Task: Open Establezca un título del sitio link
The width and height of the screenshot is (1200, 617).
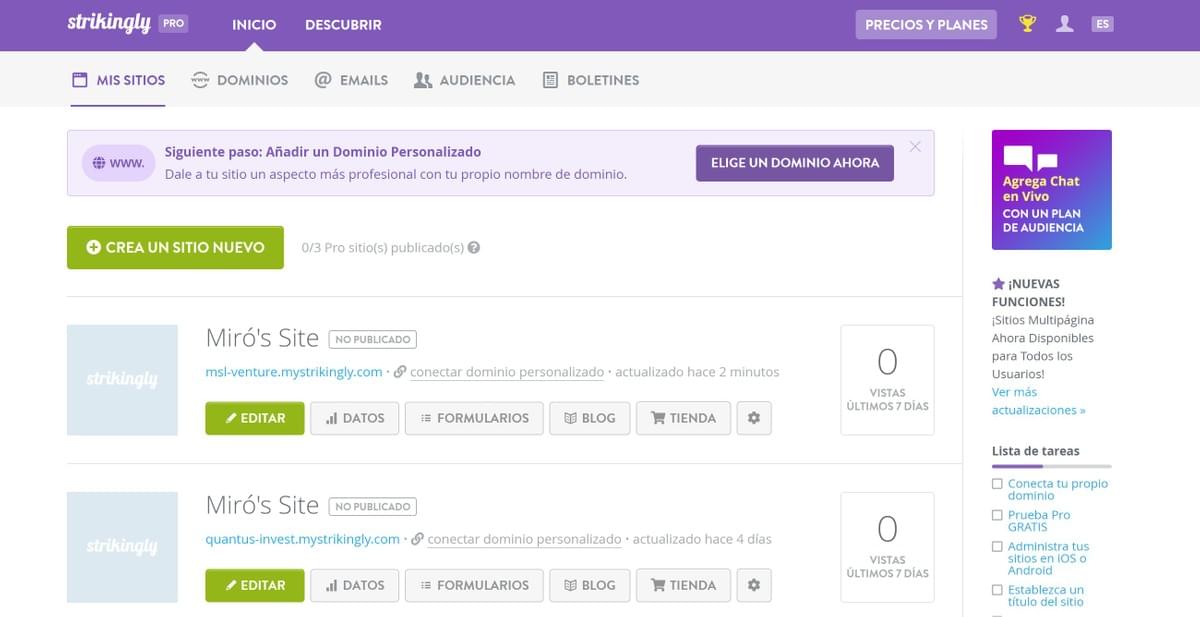Action: (1046, 596)
